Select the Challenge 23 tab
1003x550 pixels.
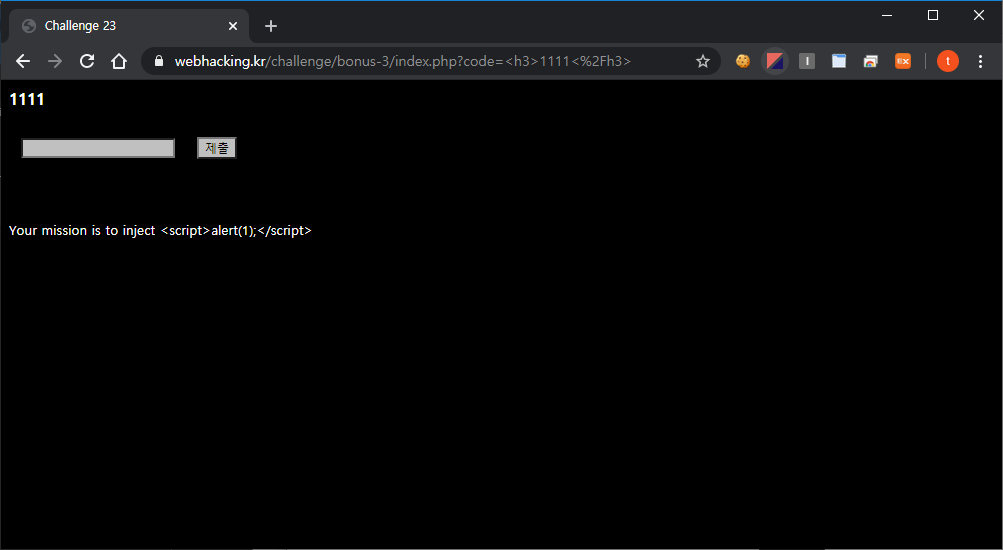(x=129, y=26)
